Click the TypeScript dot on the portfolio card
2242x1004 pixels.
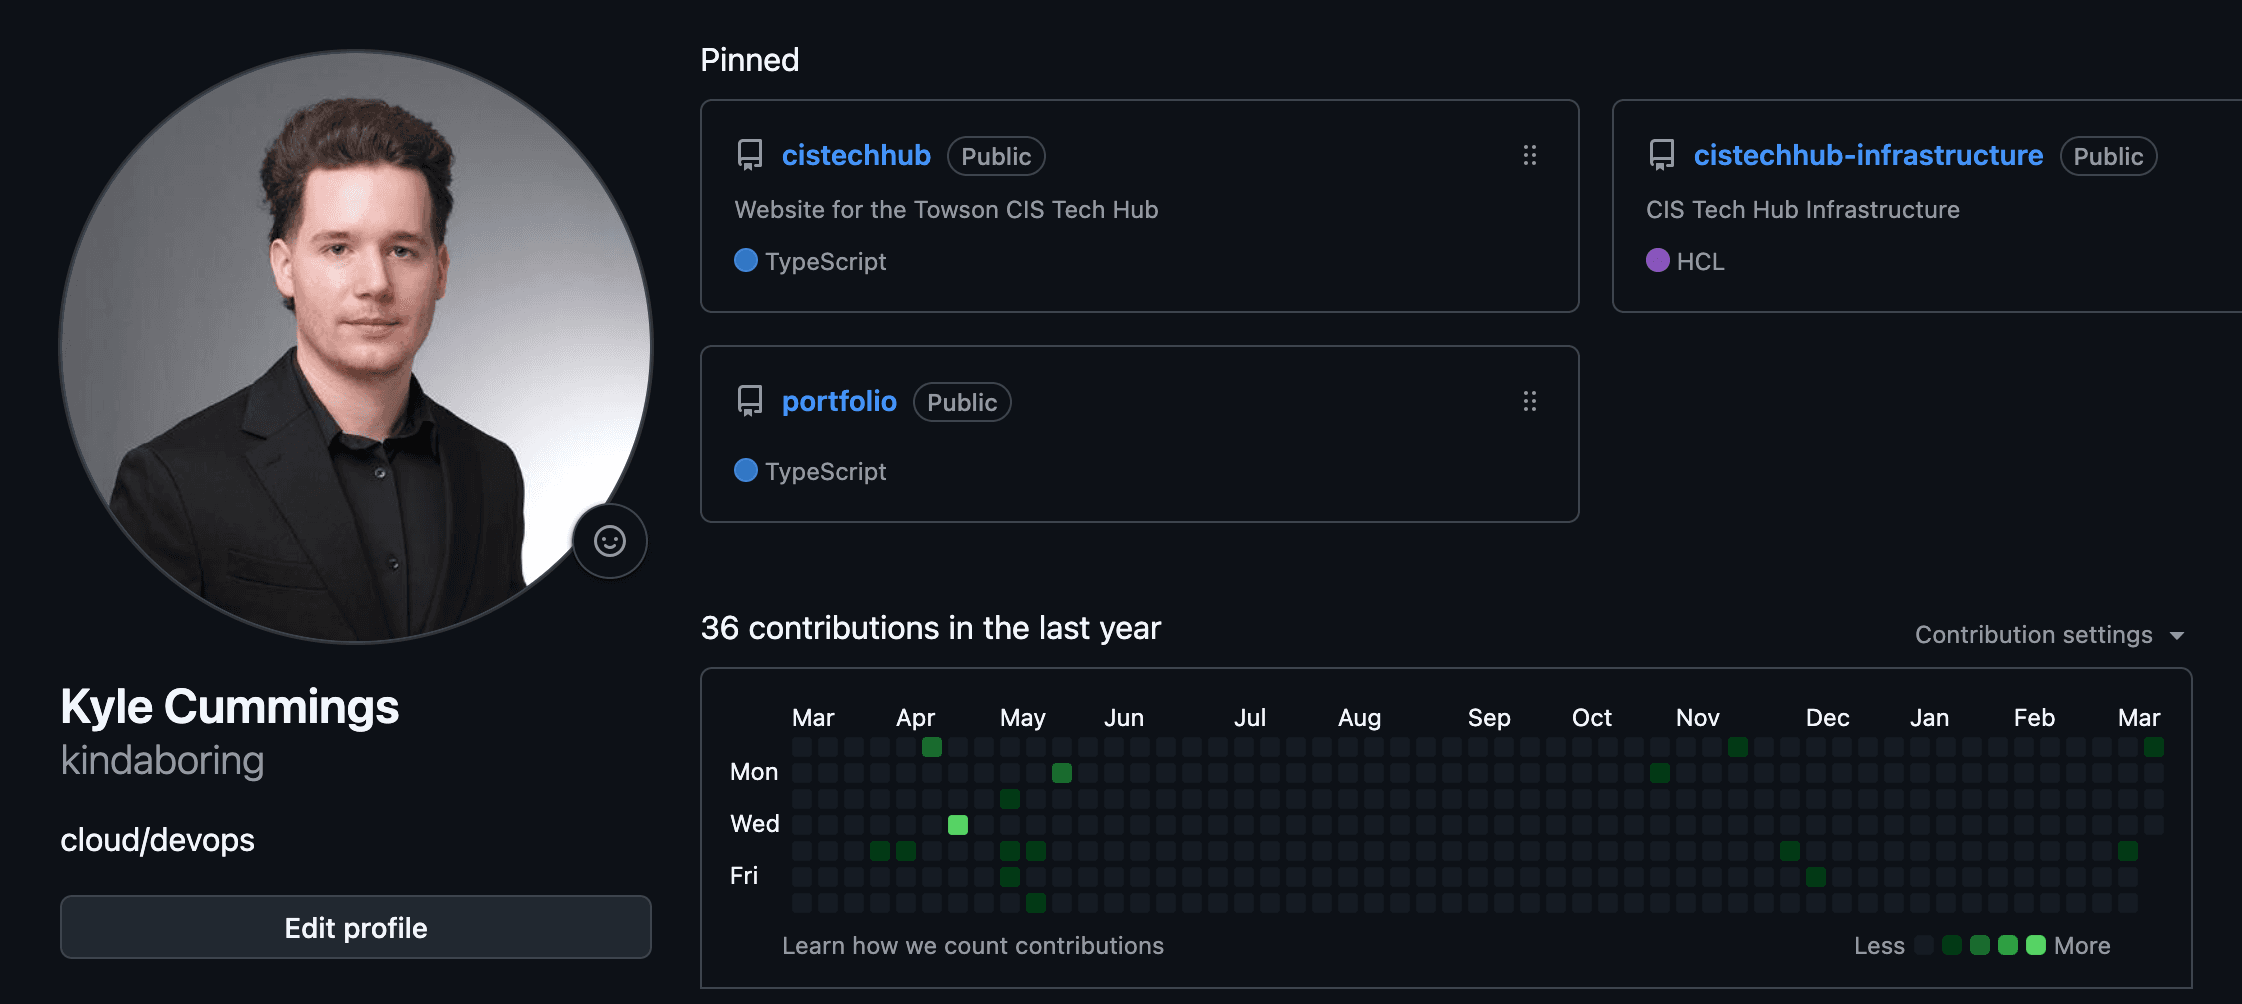[745, 470]
